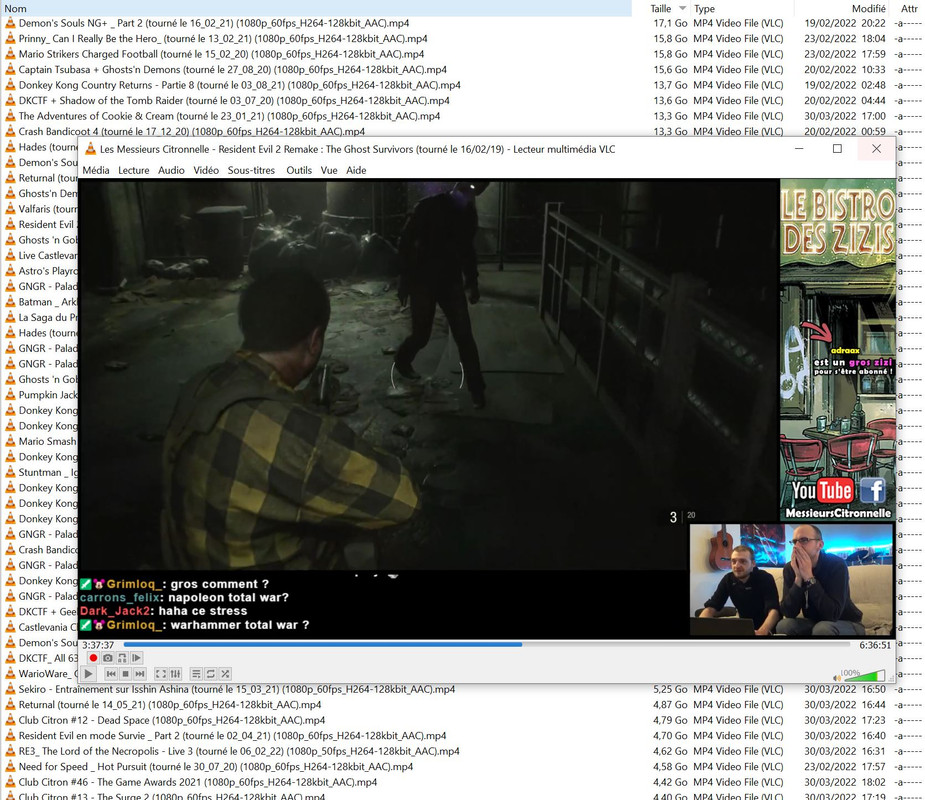Toggle the A-B loop button

[122, 658]
